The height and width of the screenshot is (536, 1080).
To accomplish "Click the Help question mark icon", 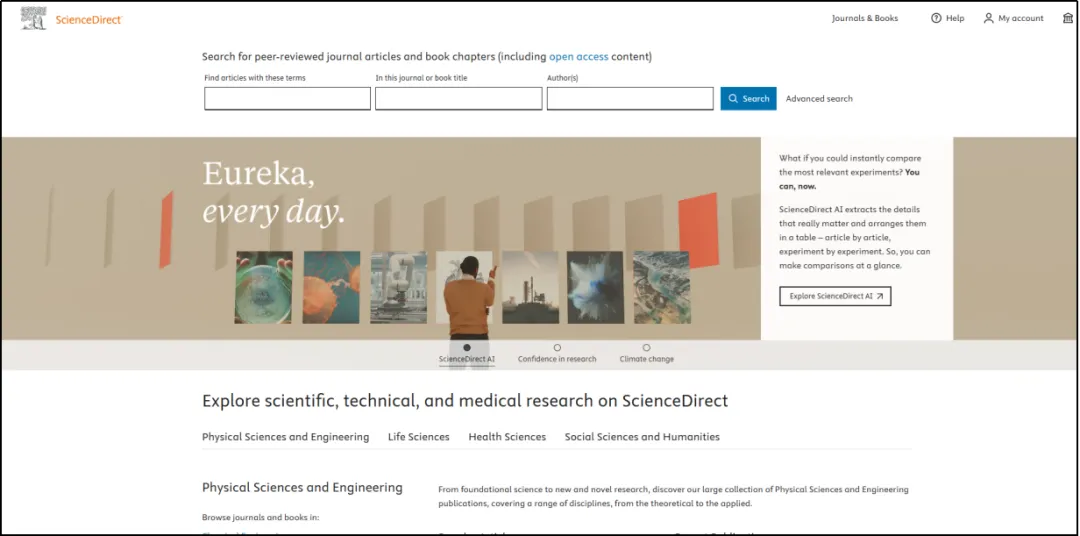I will point(936,18).
